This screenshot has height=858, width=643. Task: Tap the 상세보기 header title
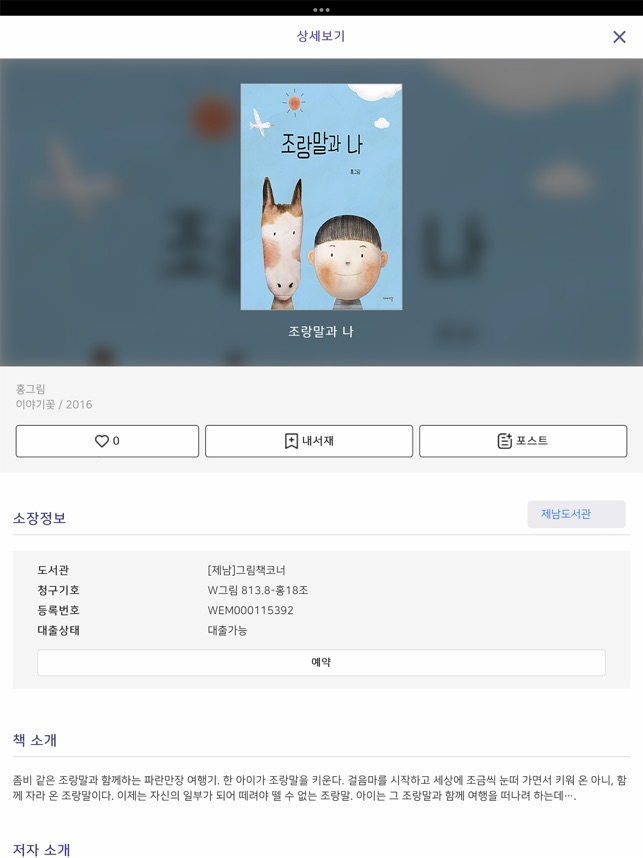321,36
